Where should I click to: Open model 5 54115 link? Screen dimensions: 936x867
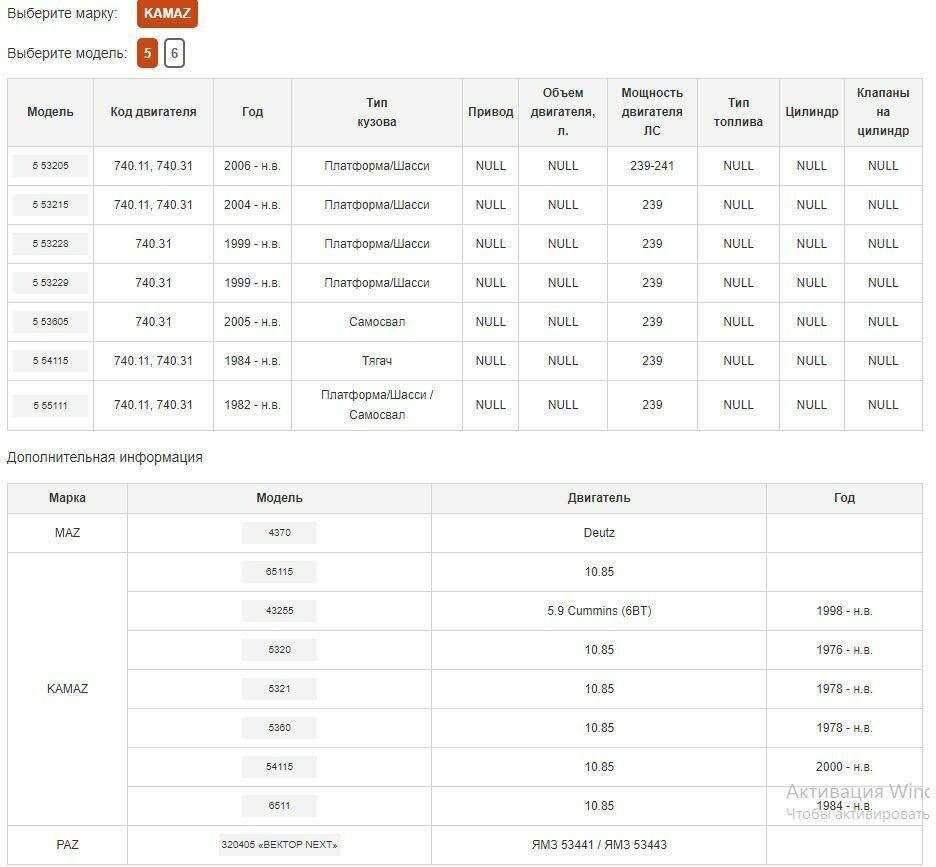click(x=50, y=361)
